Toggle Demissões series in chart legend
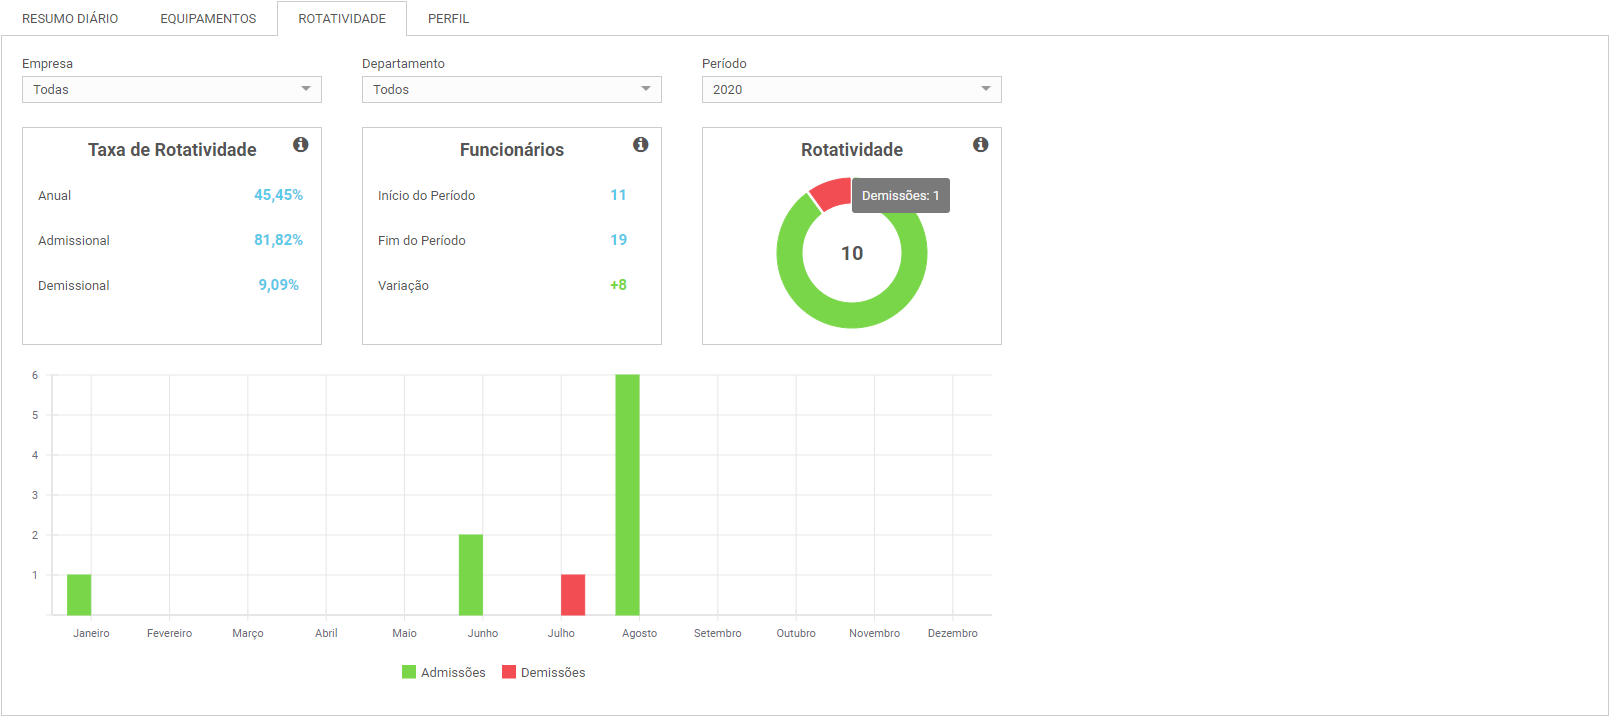 point(543,672)
